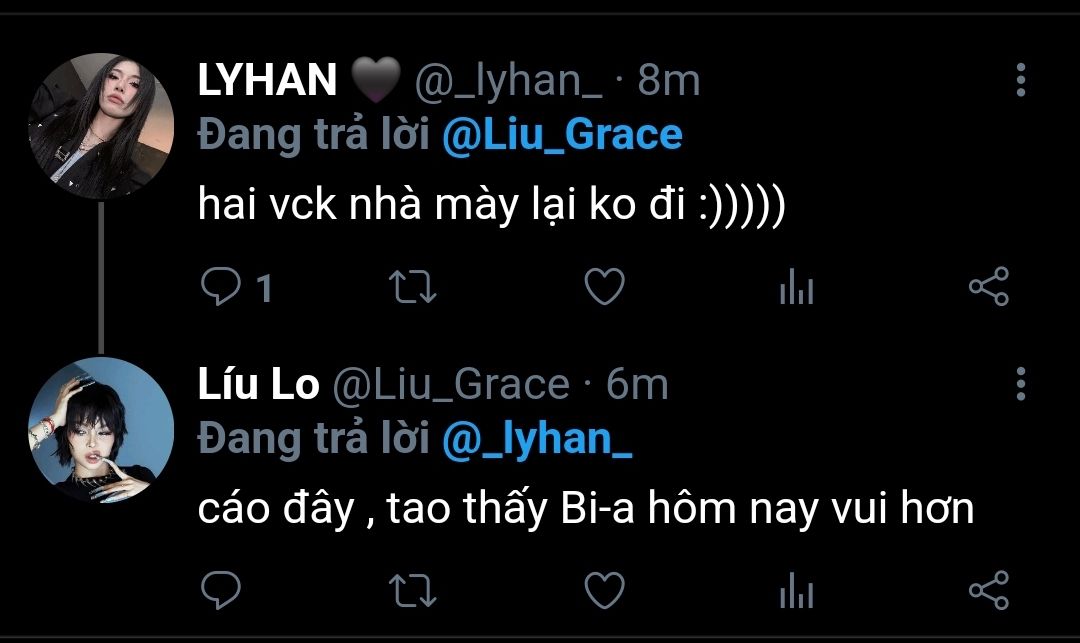Open the 8m timestamp on LYHAN's tweet
Viewport: 1080px width, 643px height.
669,81
